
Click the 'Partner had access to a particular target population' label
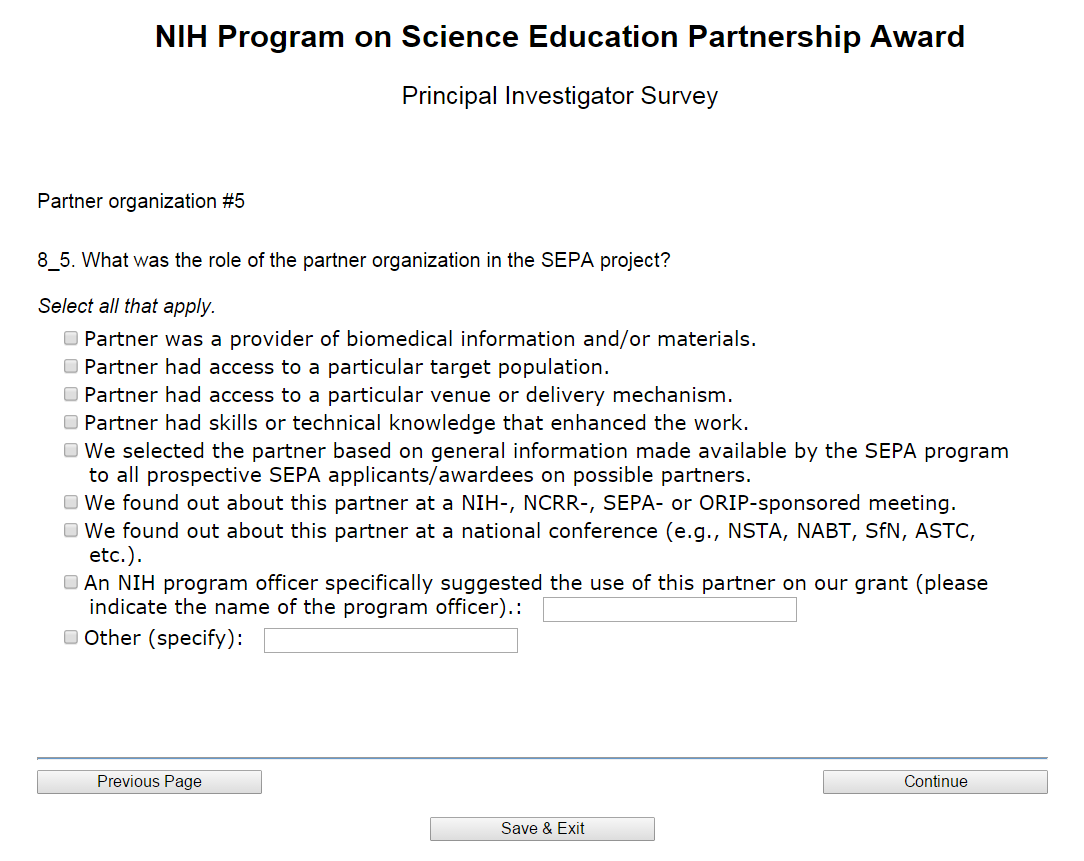(x=346, y=367)
